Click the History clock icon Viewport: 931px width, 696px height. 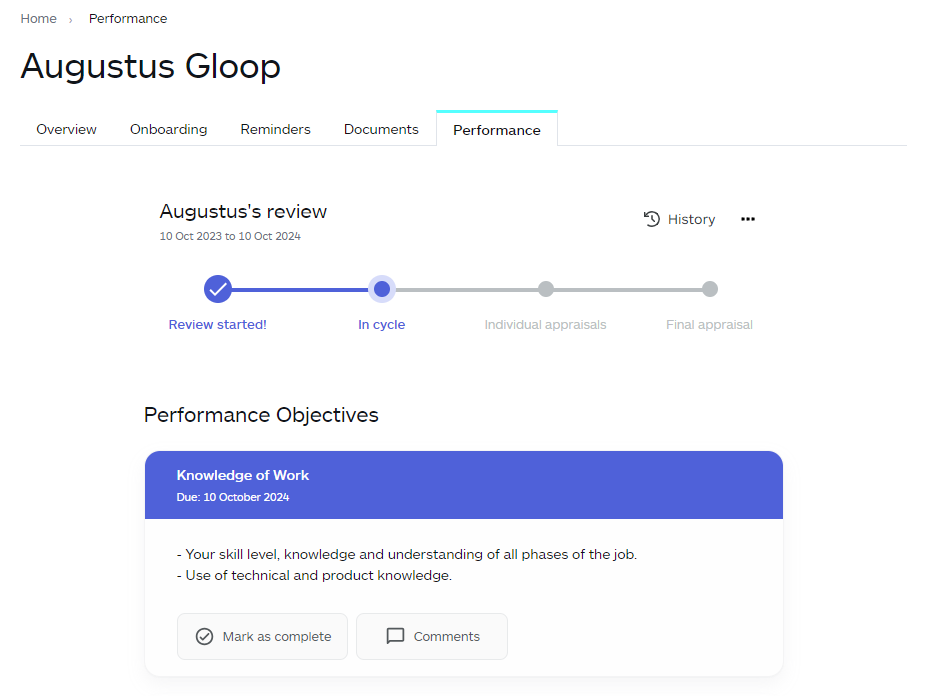(x=652, y=219)
